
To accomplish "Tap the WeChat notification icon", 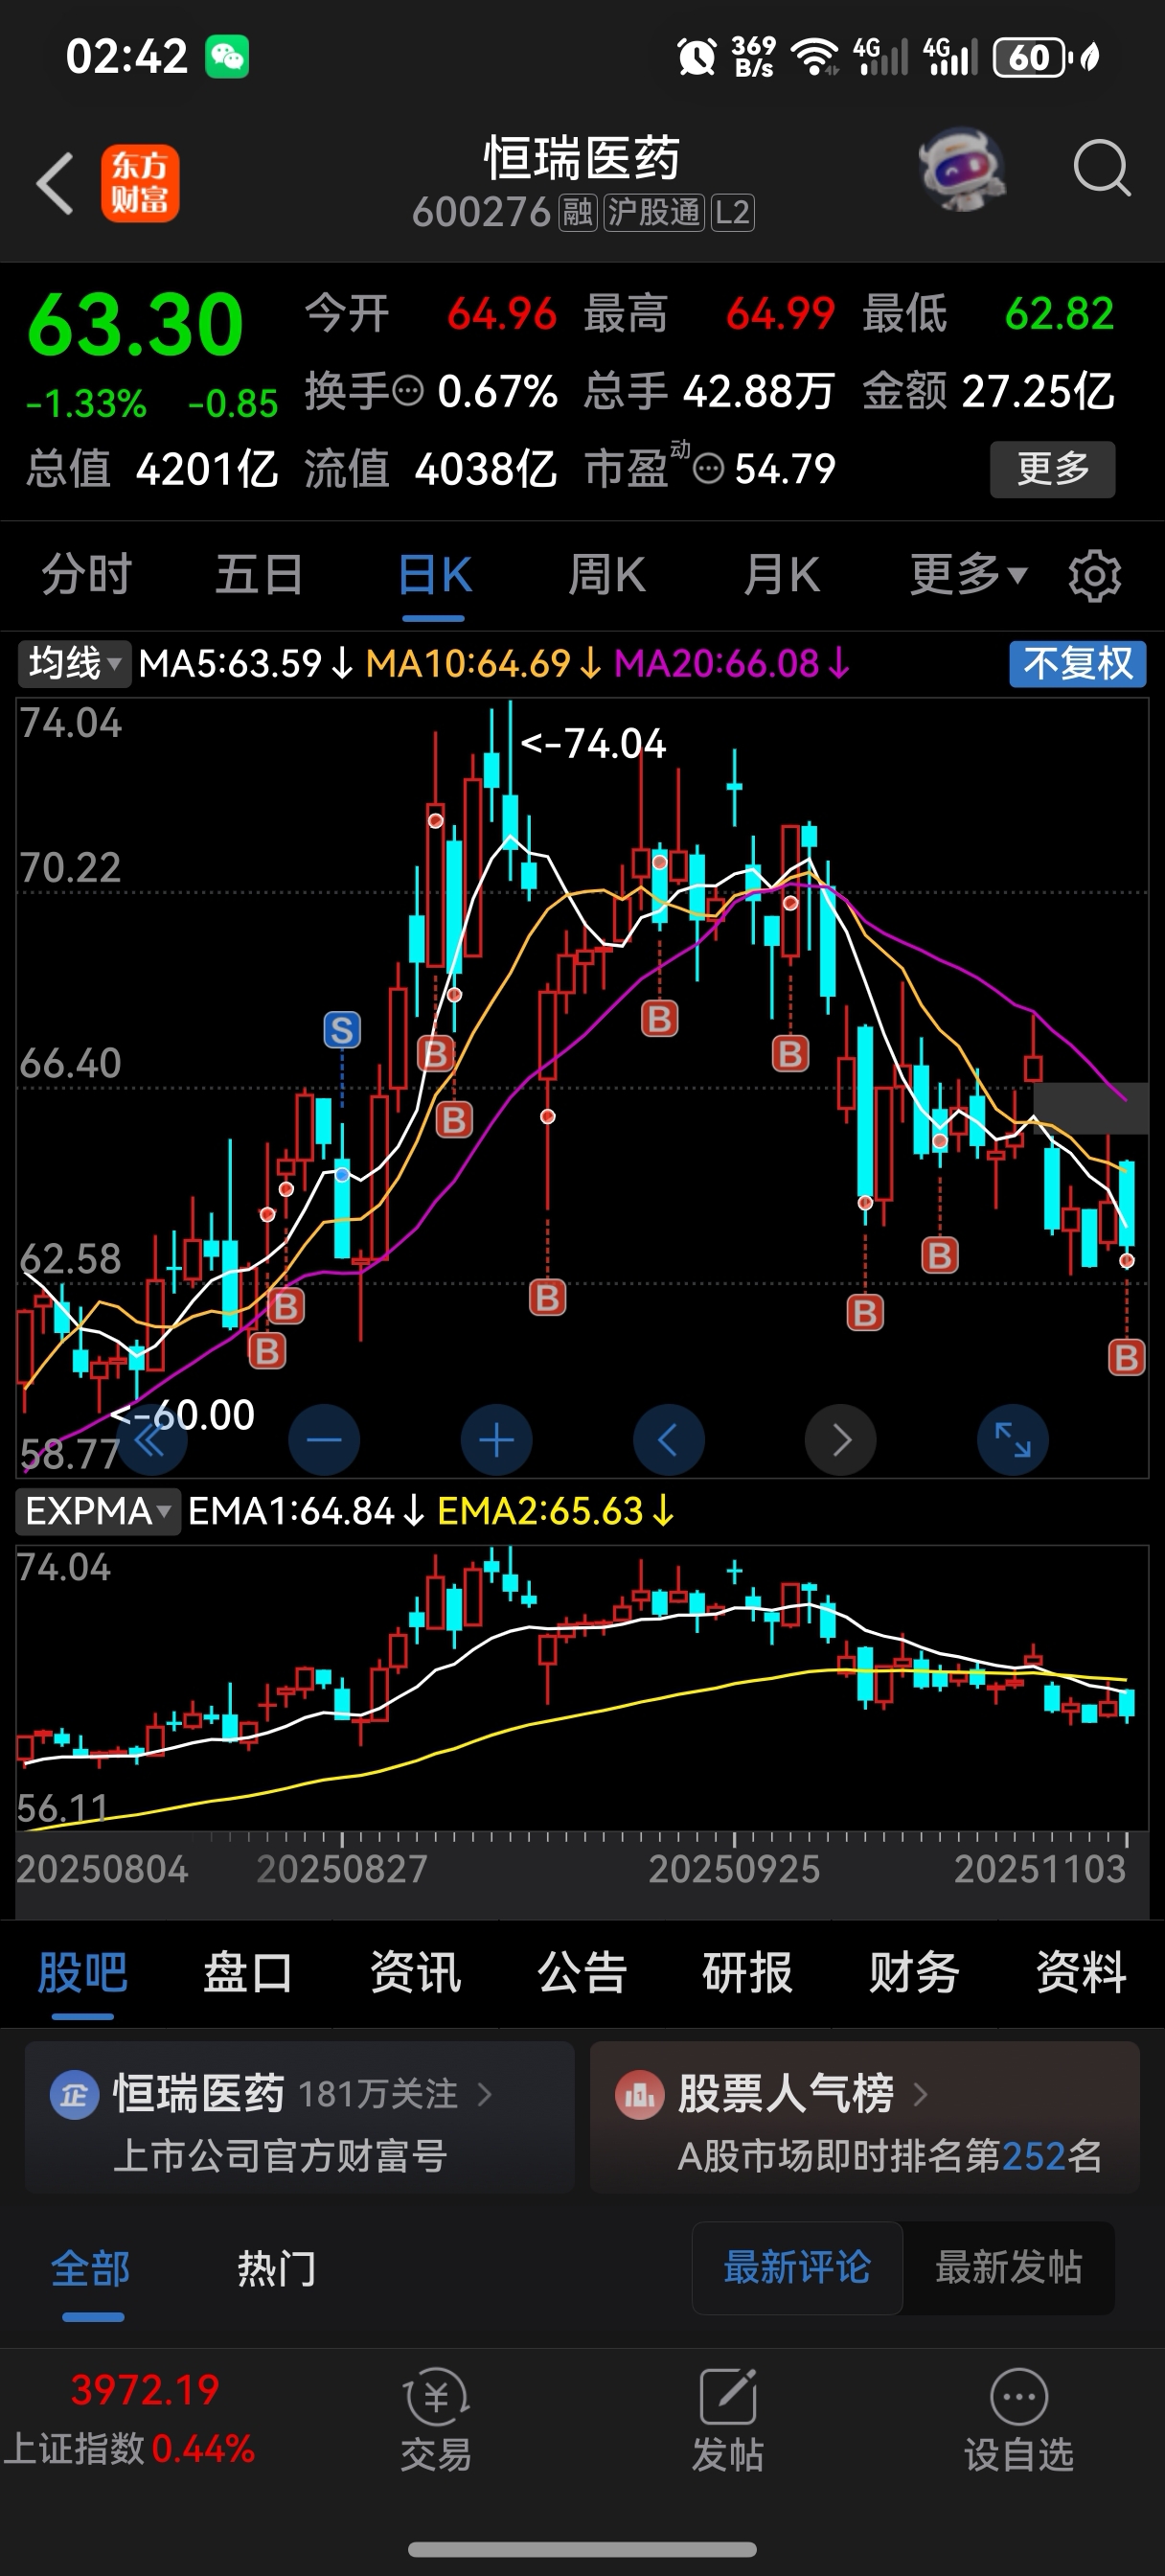I will [227, 56].
